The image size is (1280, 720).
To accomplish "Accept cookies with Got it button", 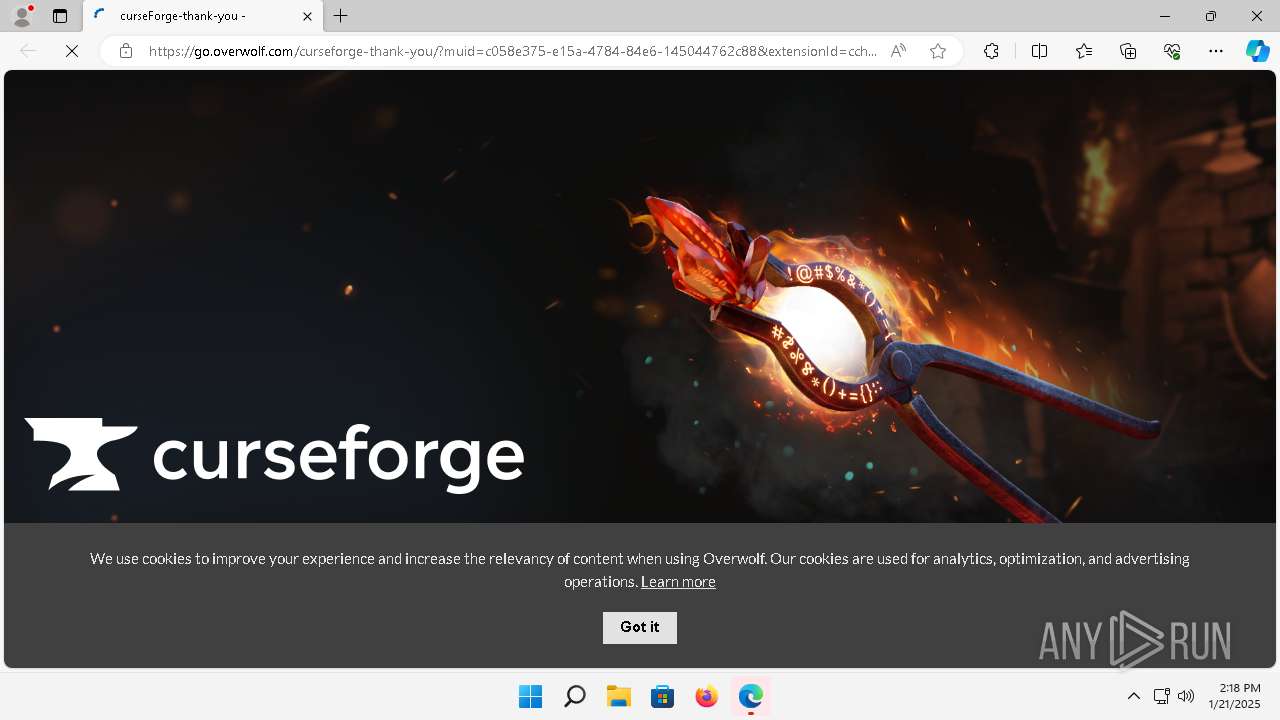I will click(640, 628).
